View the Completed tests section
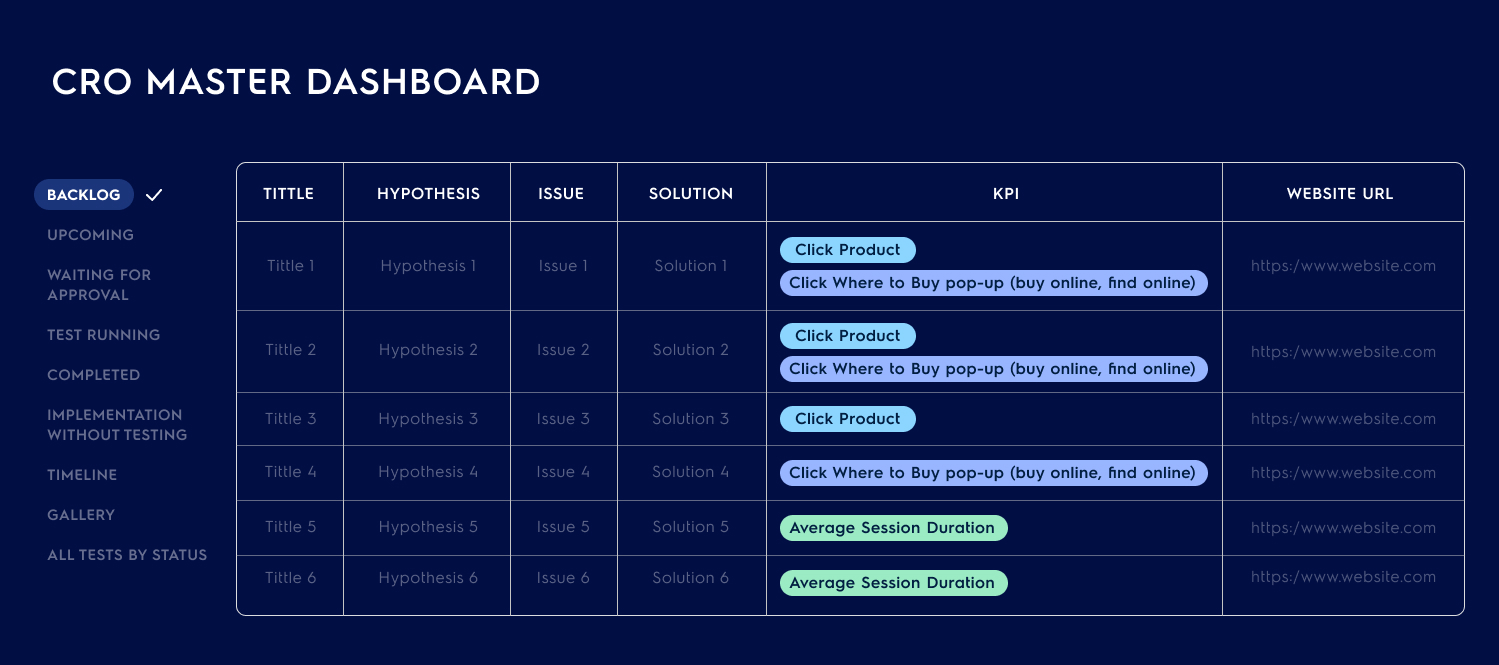 pyautogui.click(x=93, y=375)
